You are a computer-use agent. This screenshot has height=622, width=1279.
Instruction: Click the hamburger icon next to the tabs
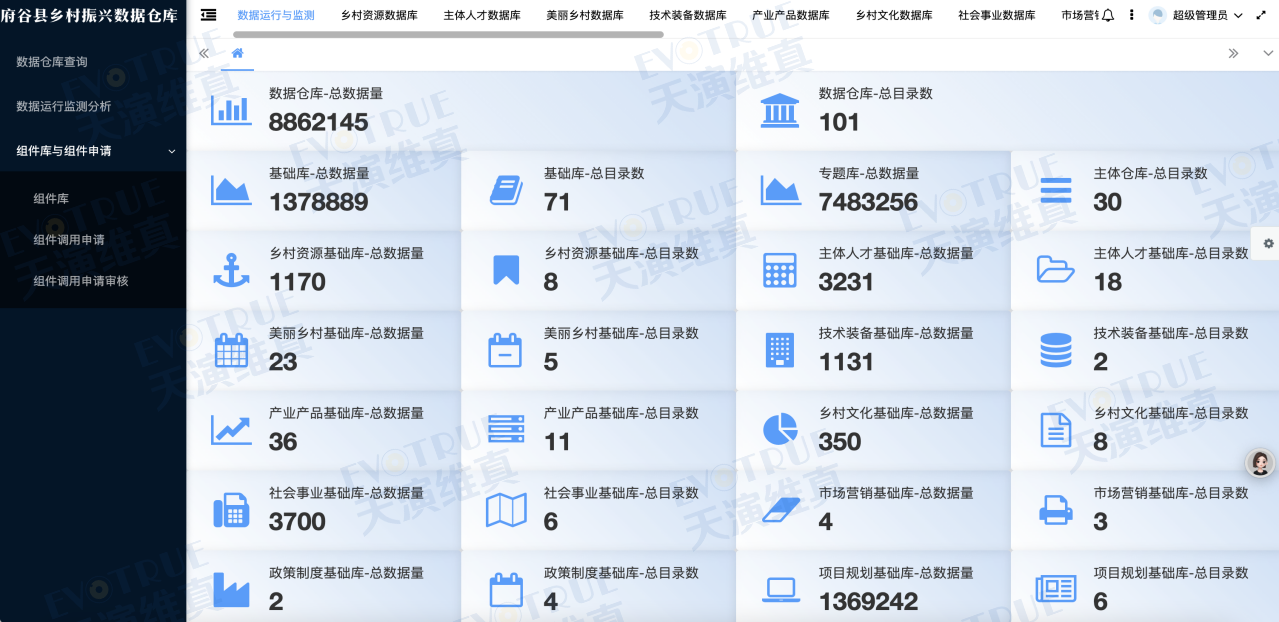point(207,15)
